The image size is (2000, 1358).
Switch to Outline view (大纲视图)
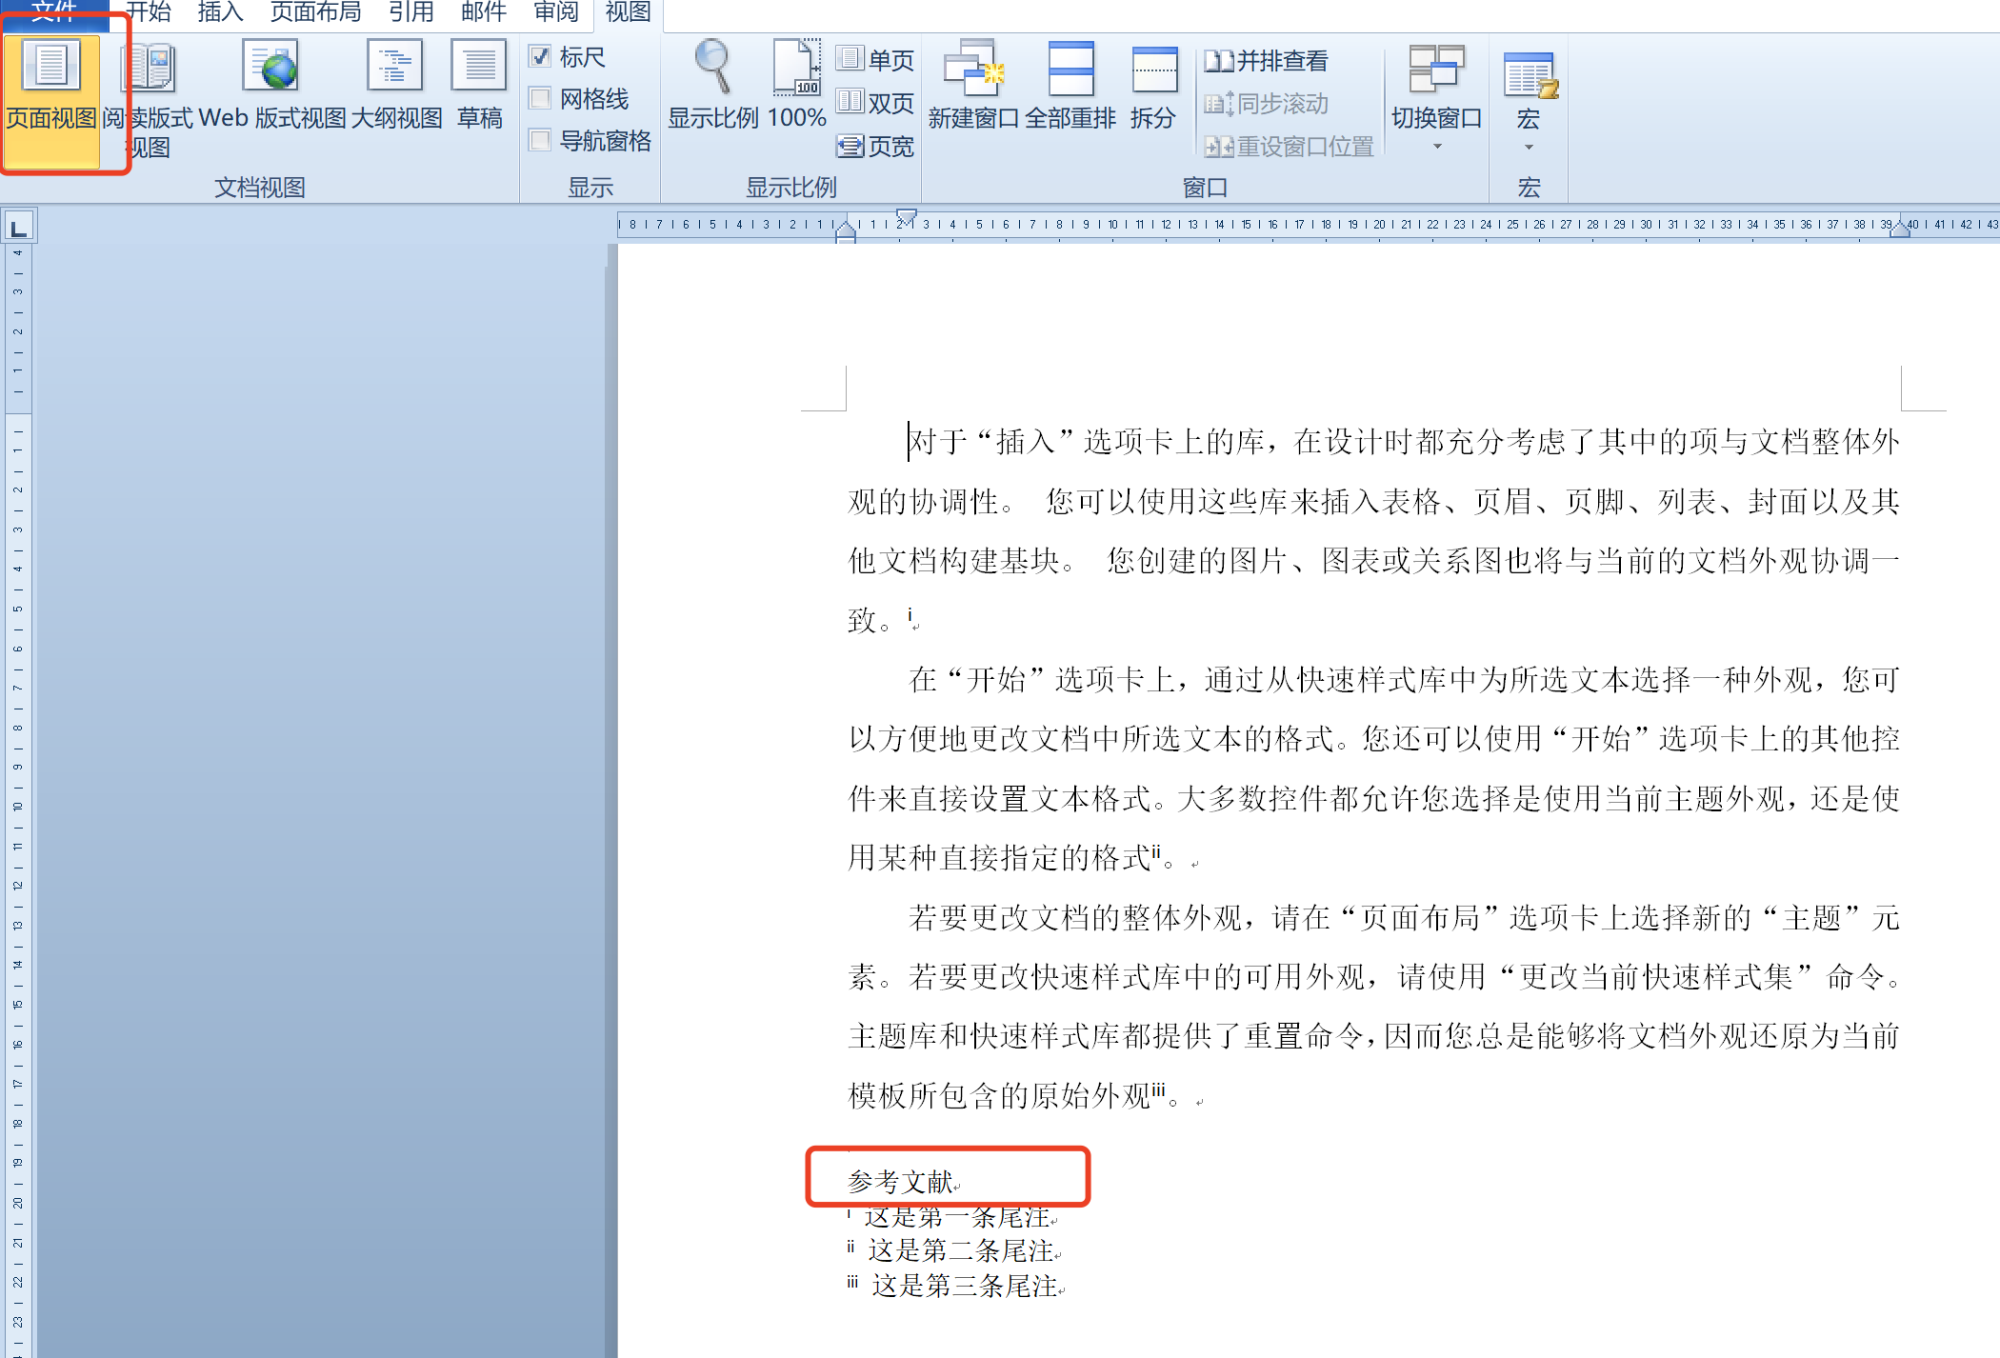pyautogui.click(x=396, y=88)
